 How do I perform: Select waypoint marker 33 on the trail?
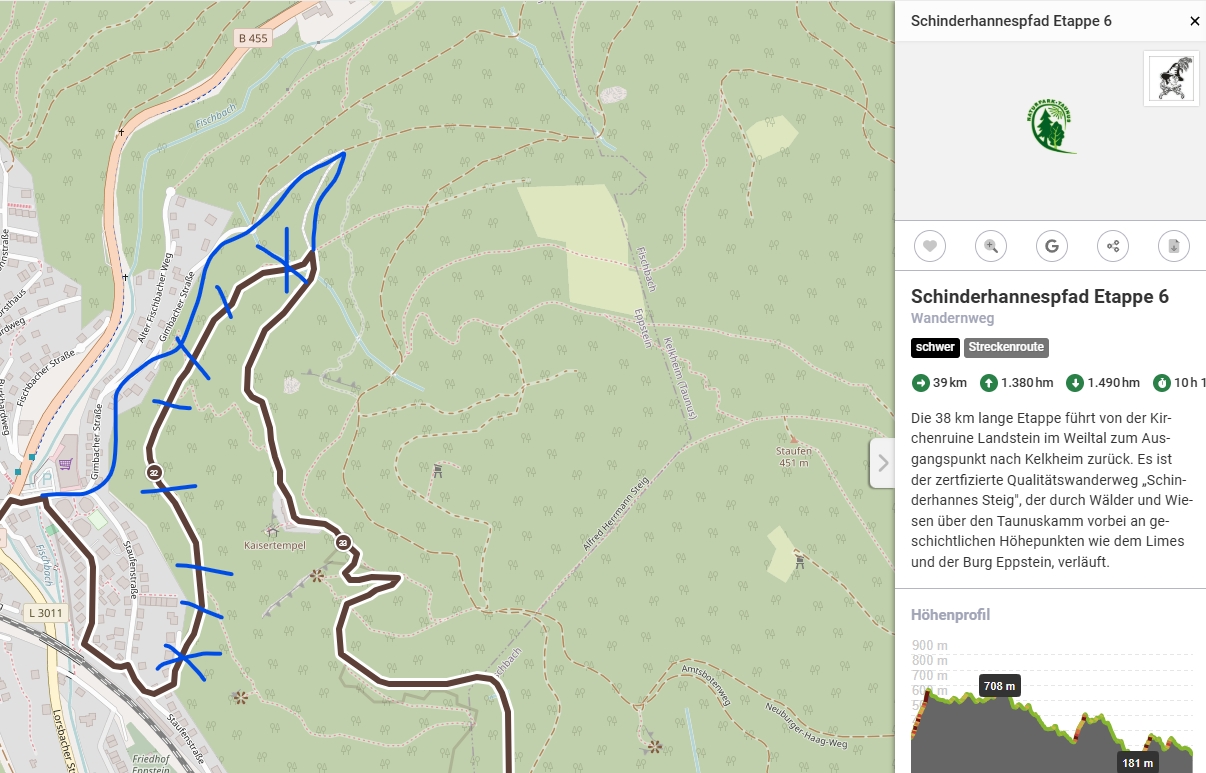pos(342,542)
